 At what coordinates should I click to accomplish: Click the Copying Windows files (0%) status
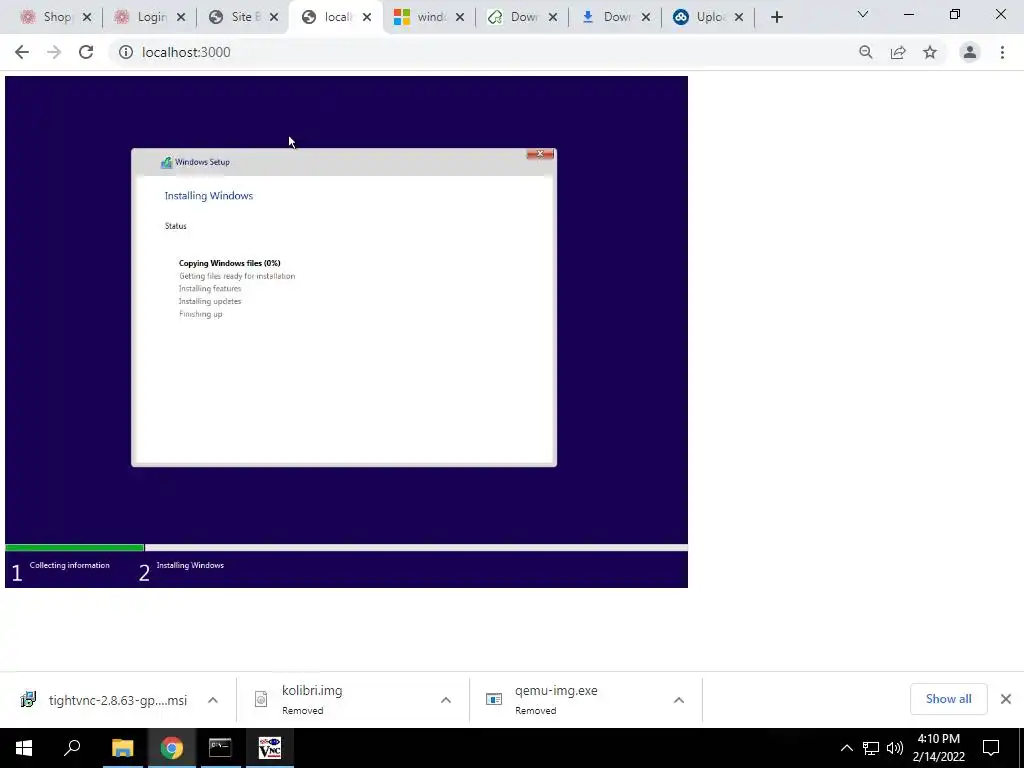pyautogui.click(x=229, y=263)
